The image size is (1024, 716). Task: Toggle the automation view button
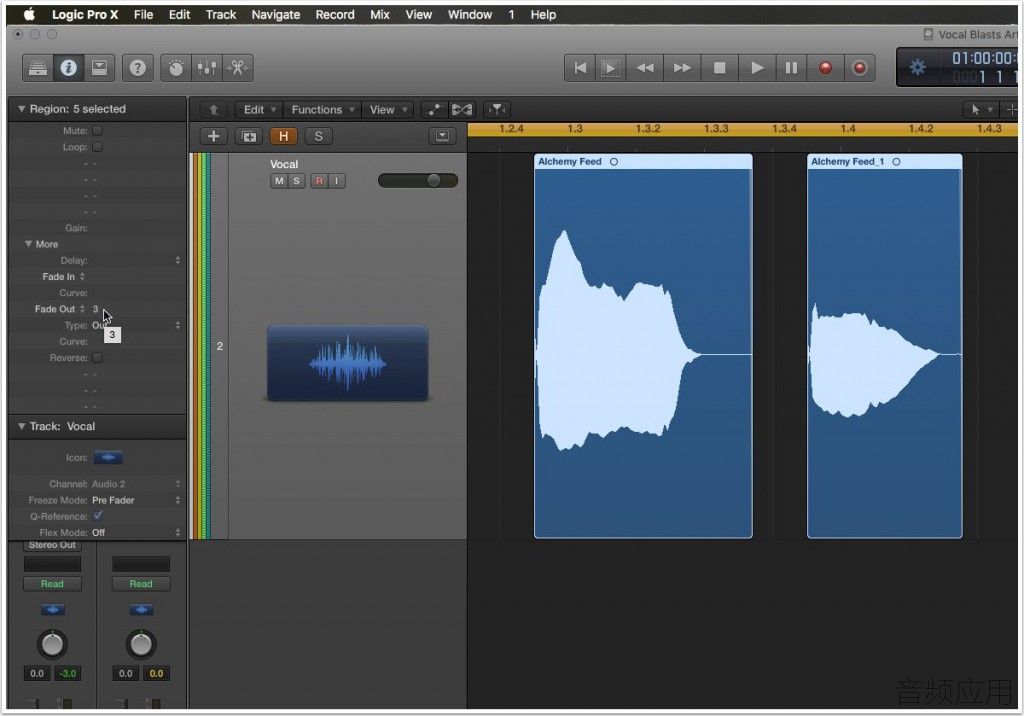click(x=434, y=110)
